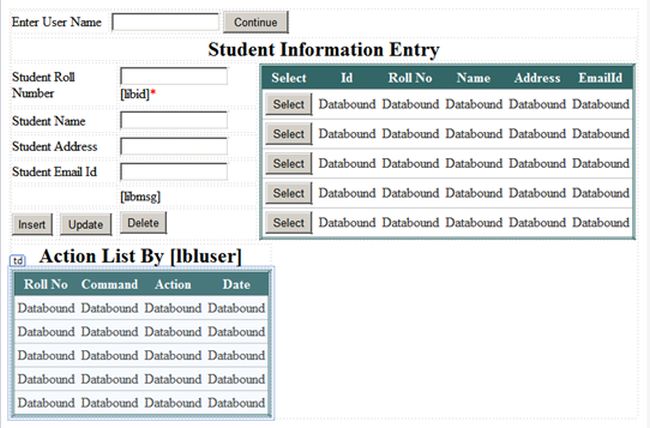Click the Id column header
This screenshot has height=428, width=650.
(347, 78)
